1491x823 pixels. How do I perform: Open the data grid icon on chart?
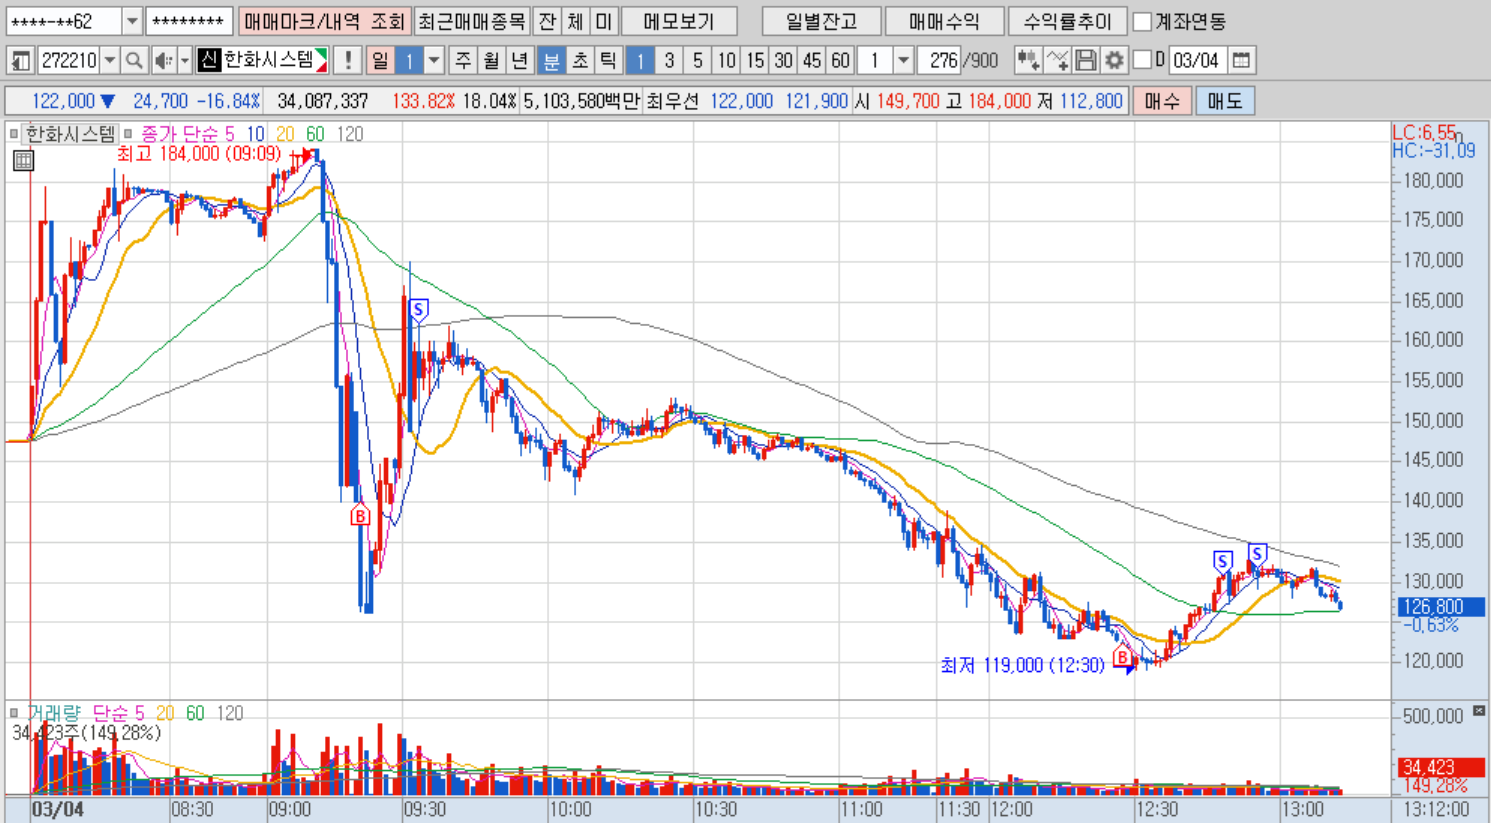[23, 160]
